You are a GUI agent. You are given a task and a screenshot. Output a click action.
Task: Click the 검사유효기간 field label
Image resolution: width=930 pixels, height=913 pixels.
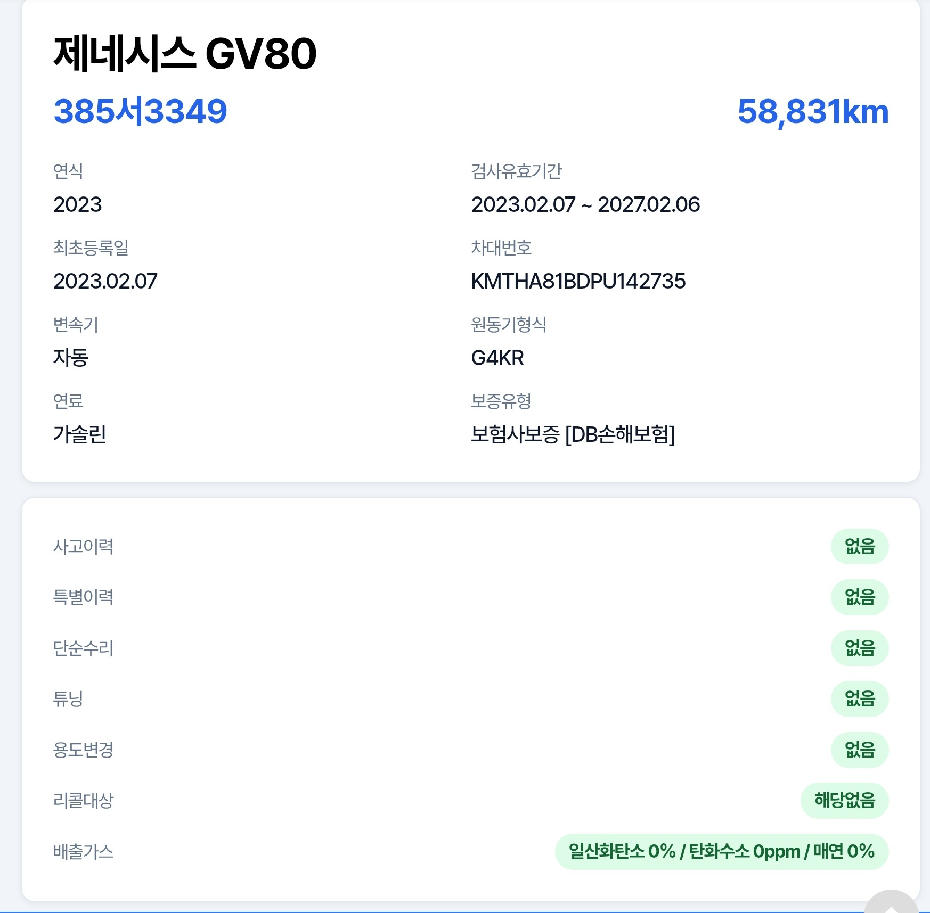pos(516,171)
